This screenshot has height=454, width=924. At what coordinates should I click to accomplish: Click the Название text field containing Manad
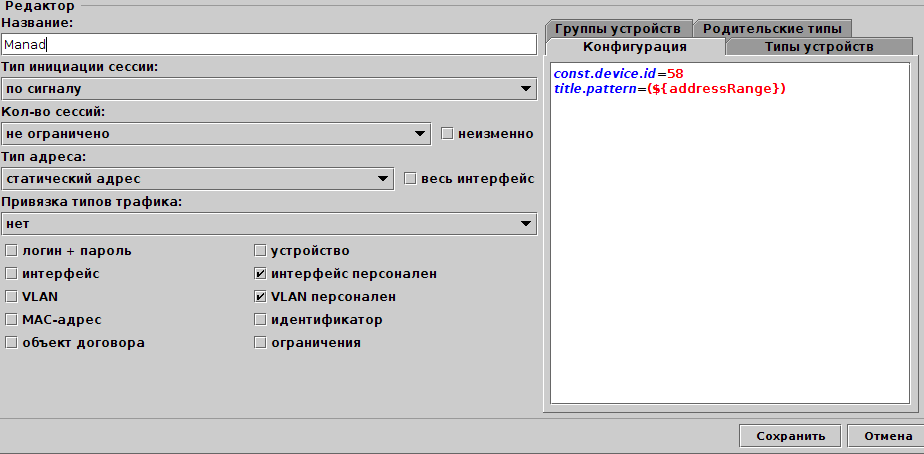(269, 44)
